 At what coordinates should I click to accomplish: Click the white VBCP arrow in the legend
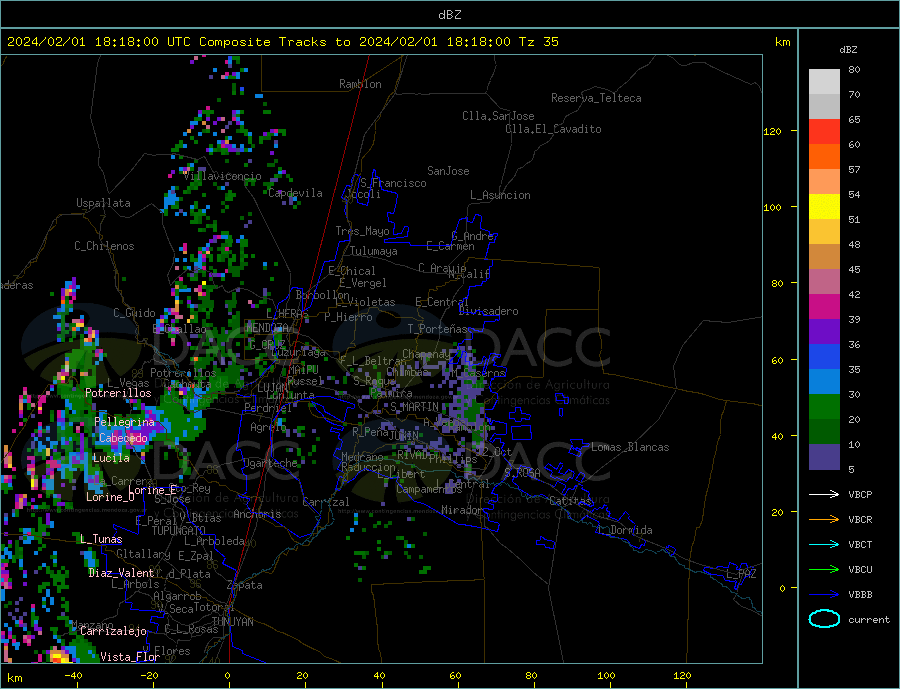[824, 494]
